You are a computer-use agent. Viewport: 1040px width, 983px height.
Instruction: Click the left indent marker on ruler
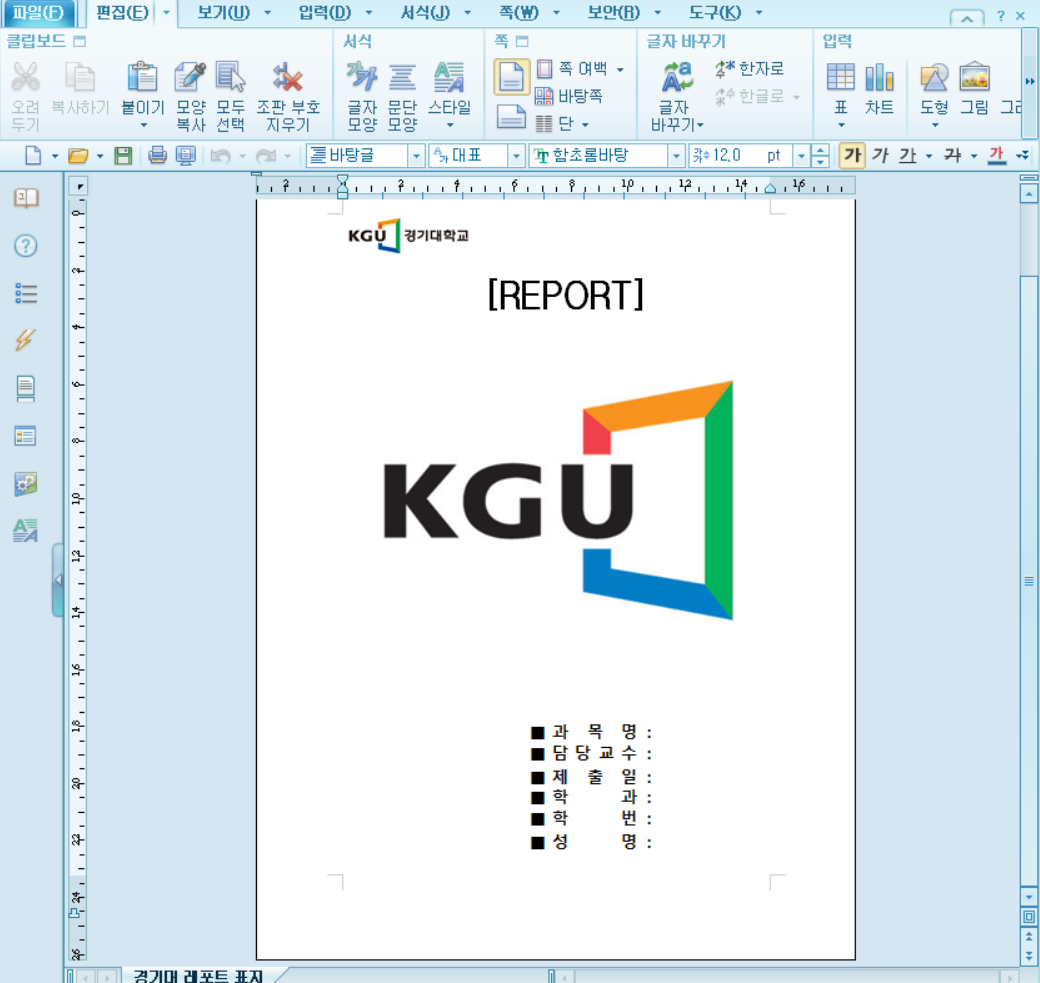click(342, 187)
